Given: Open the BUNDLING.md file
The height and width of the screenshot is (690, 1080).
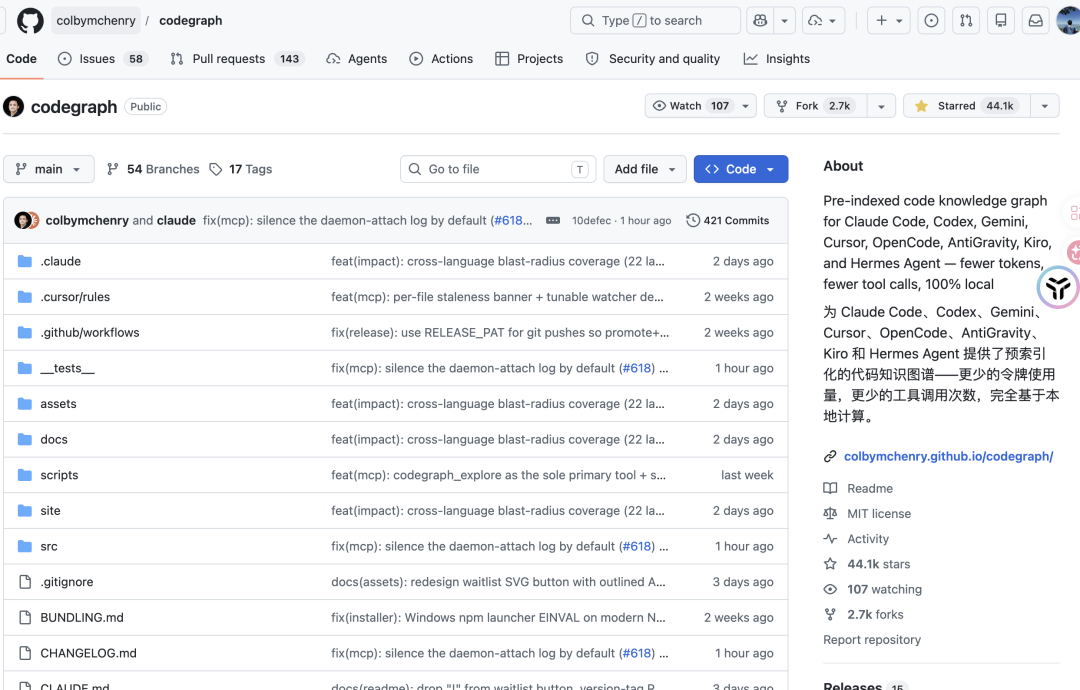Looking at the screenshot, I should point(82,618).
